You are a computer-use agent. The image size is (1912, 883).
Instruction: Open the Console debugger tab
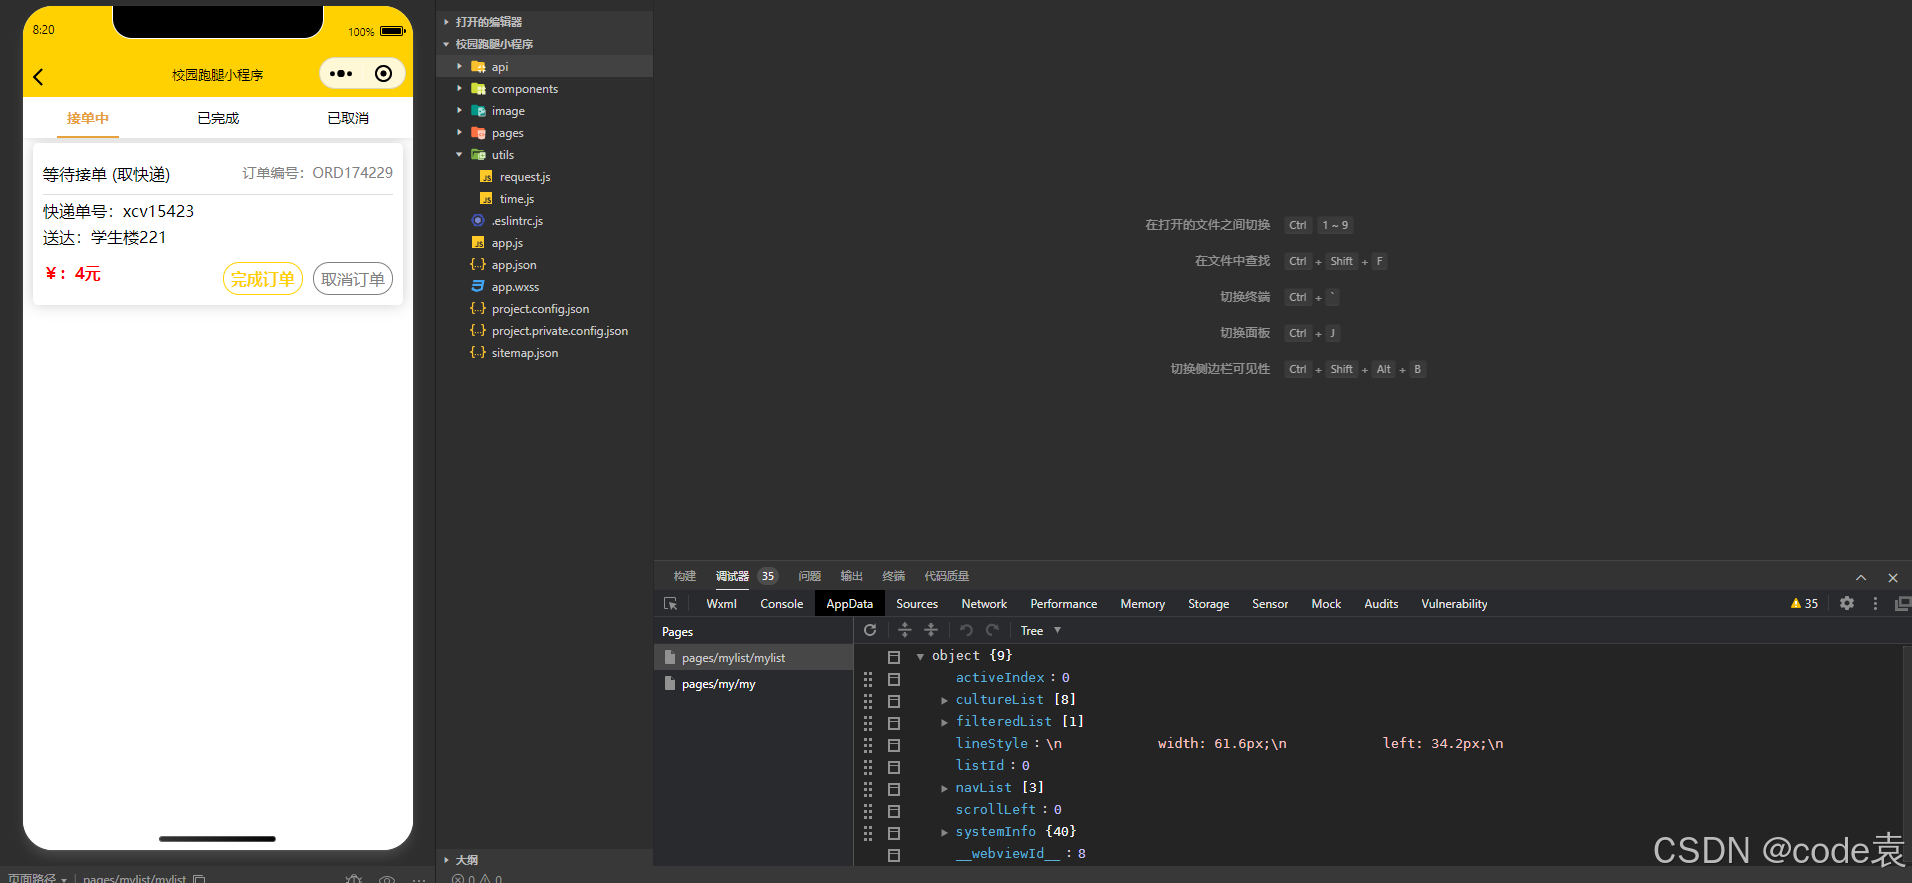point(781,604)
